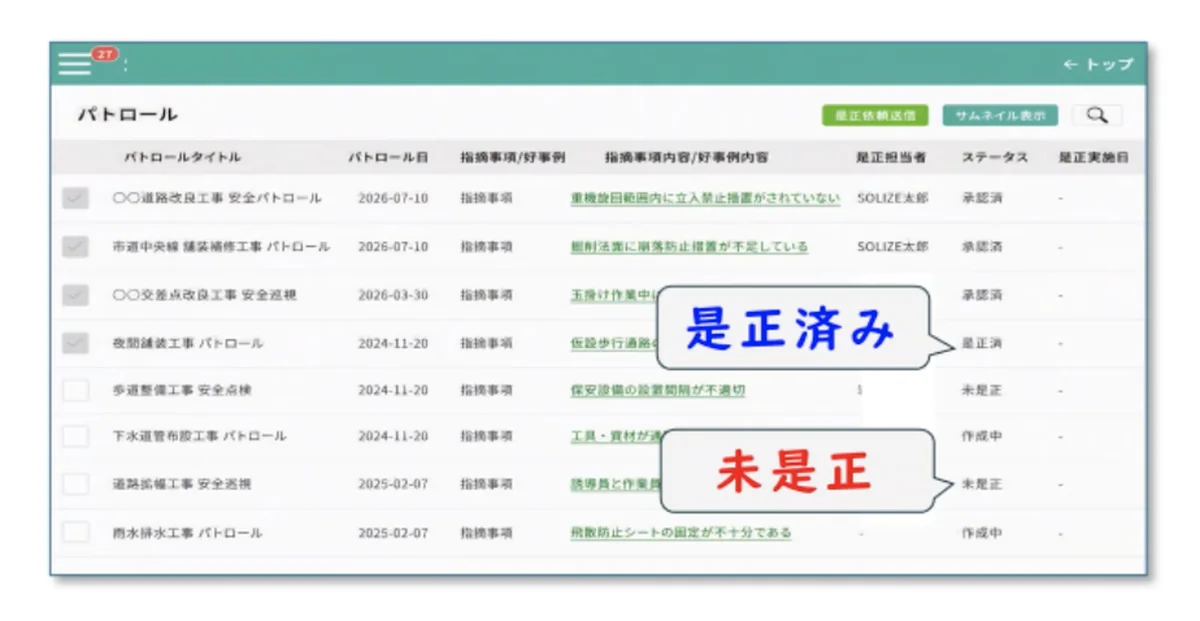Viewport: 1200px width, 621px height.
Task: Tick the 道路拡幅工事 安全巡視 checkbox
Action: 75,484
